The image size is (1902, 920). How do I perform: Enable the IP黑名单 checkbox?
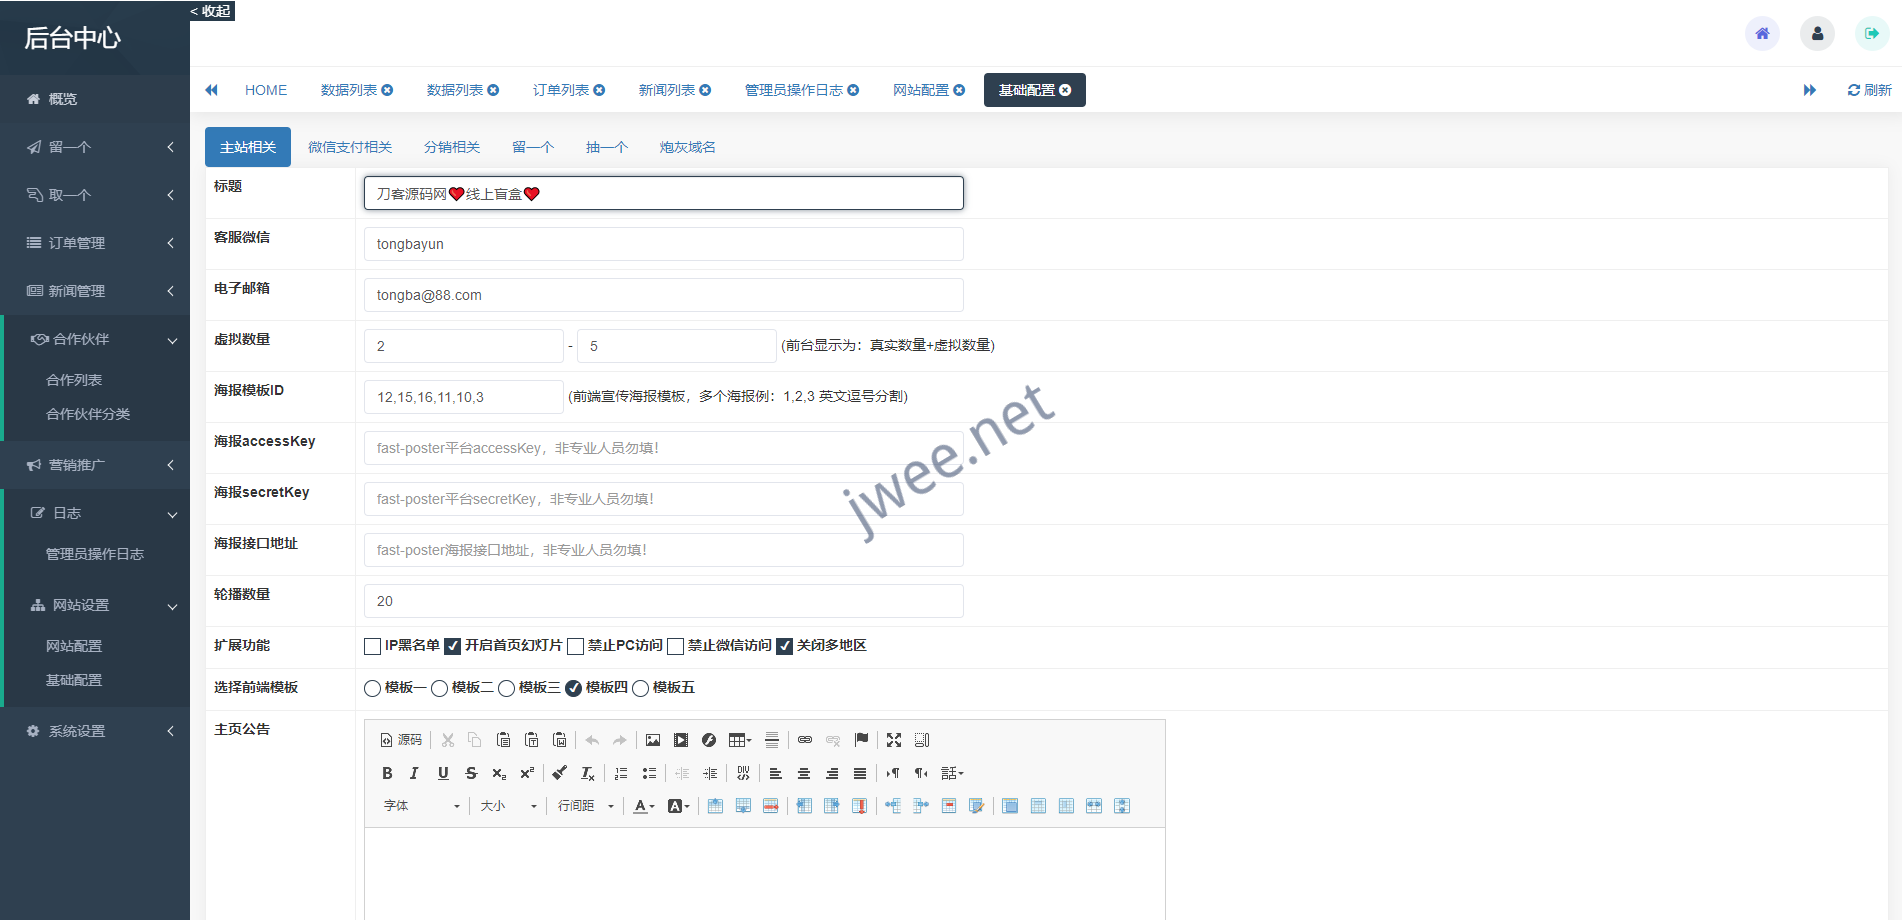point(372,646)
